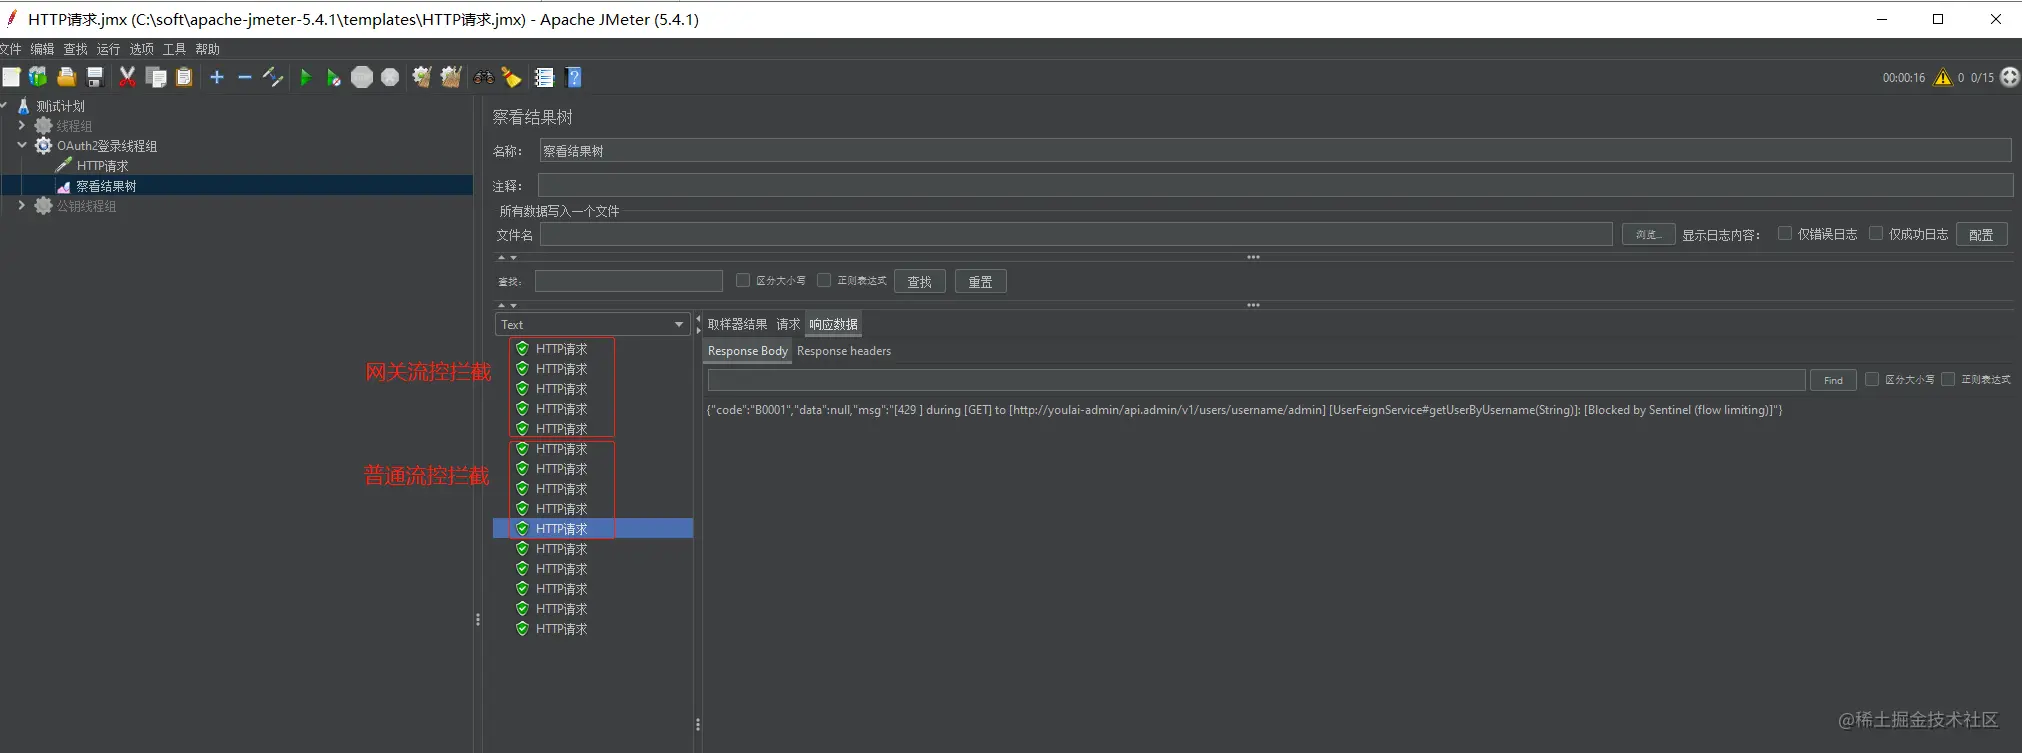The width and height of the screenshot is (2022, 753).
Task: Open the 选项 menu
Action: 141,49
